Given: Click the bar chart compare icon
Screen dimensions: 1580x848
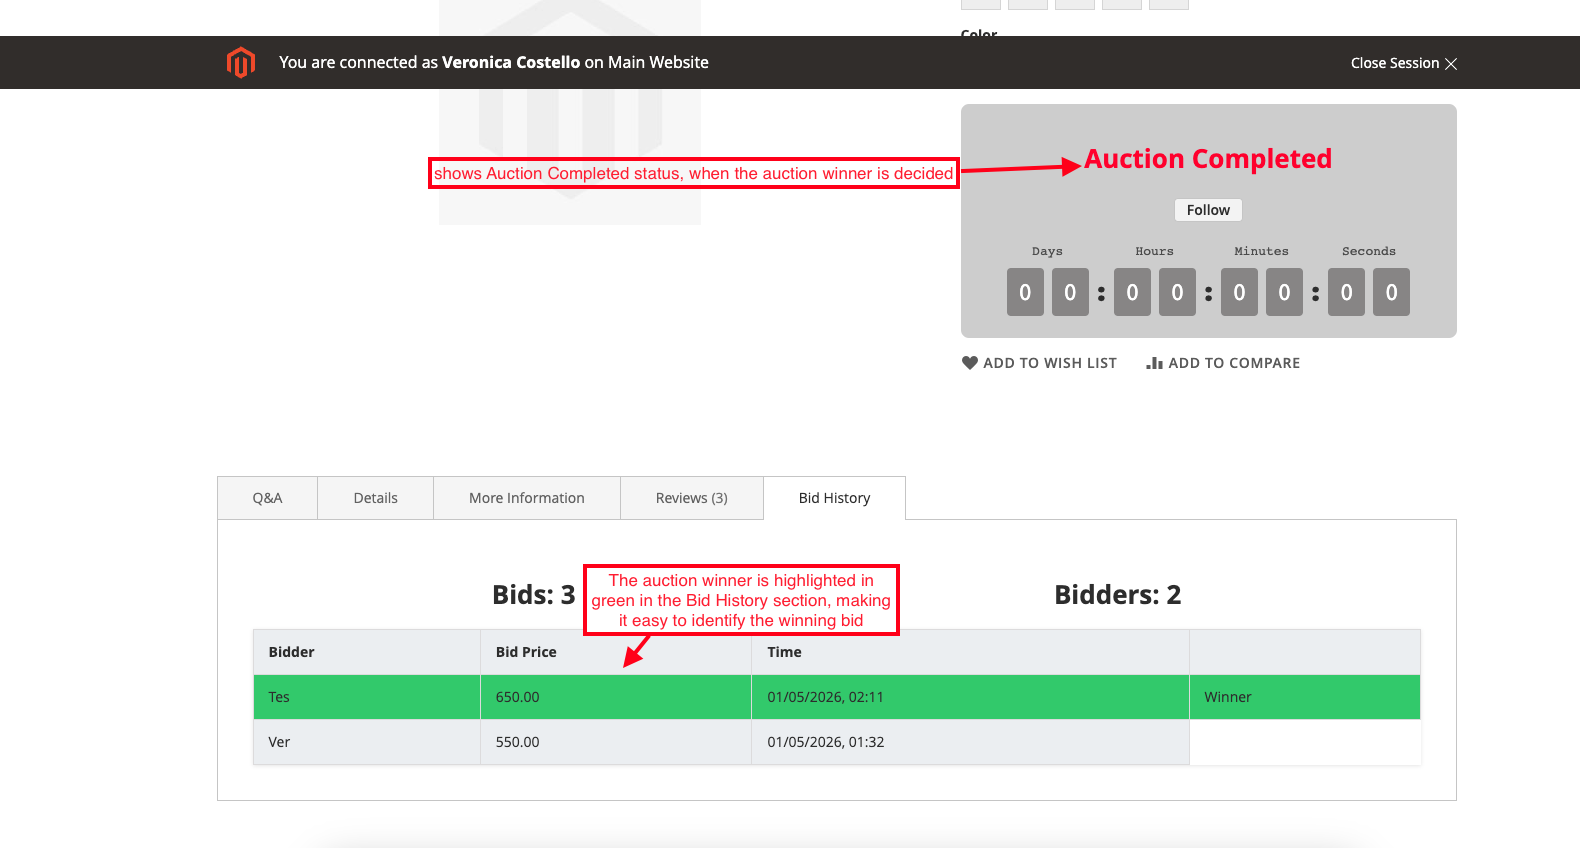Looking at the screenshot, I should click(x=1154, y=363).
